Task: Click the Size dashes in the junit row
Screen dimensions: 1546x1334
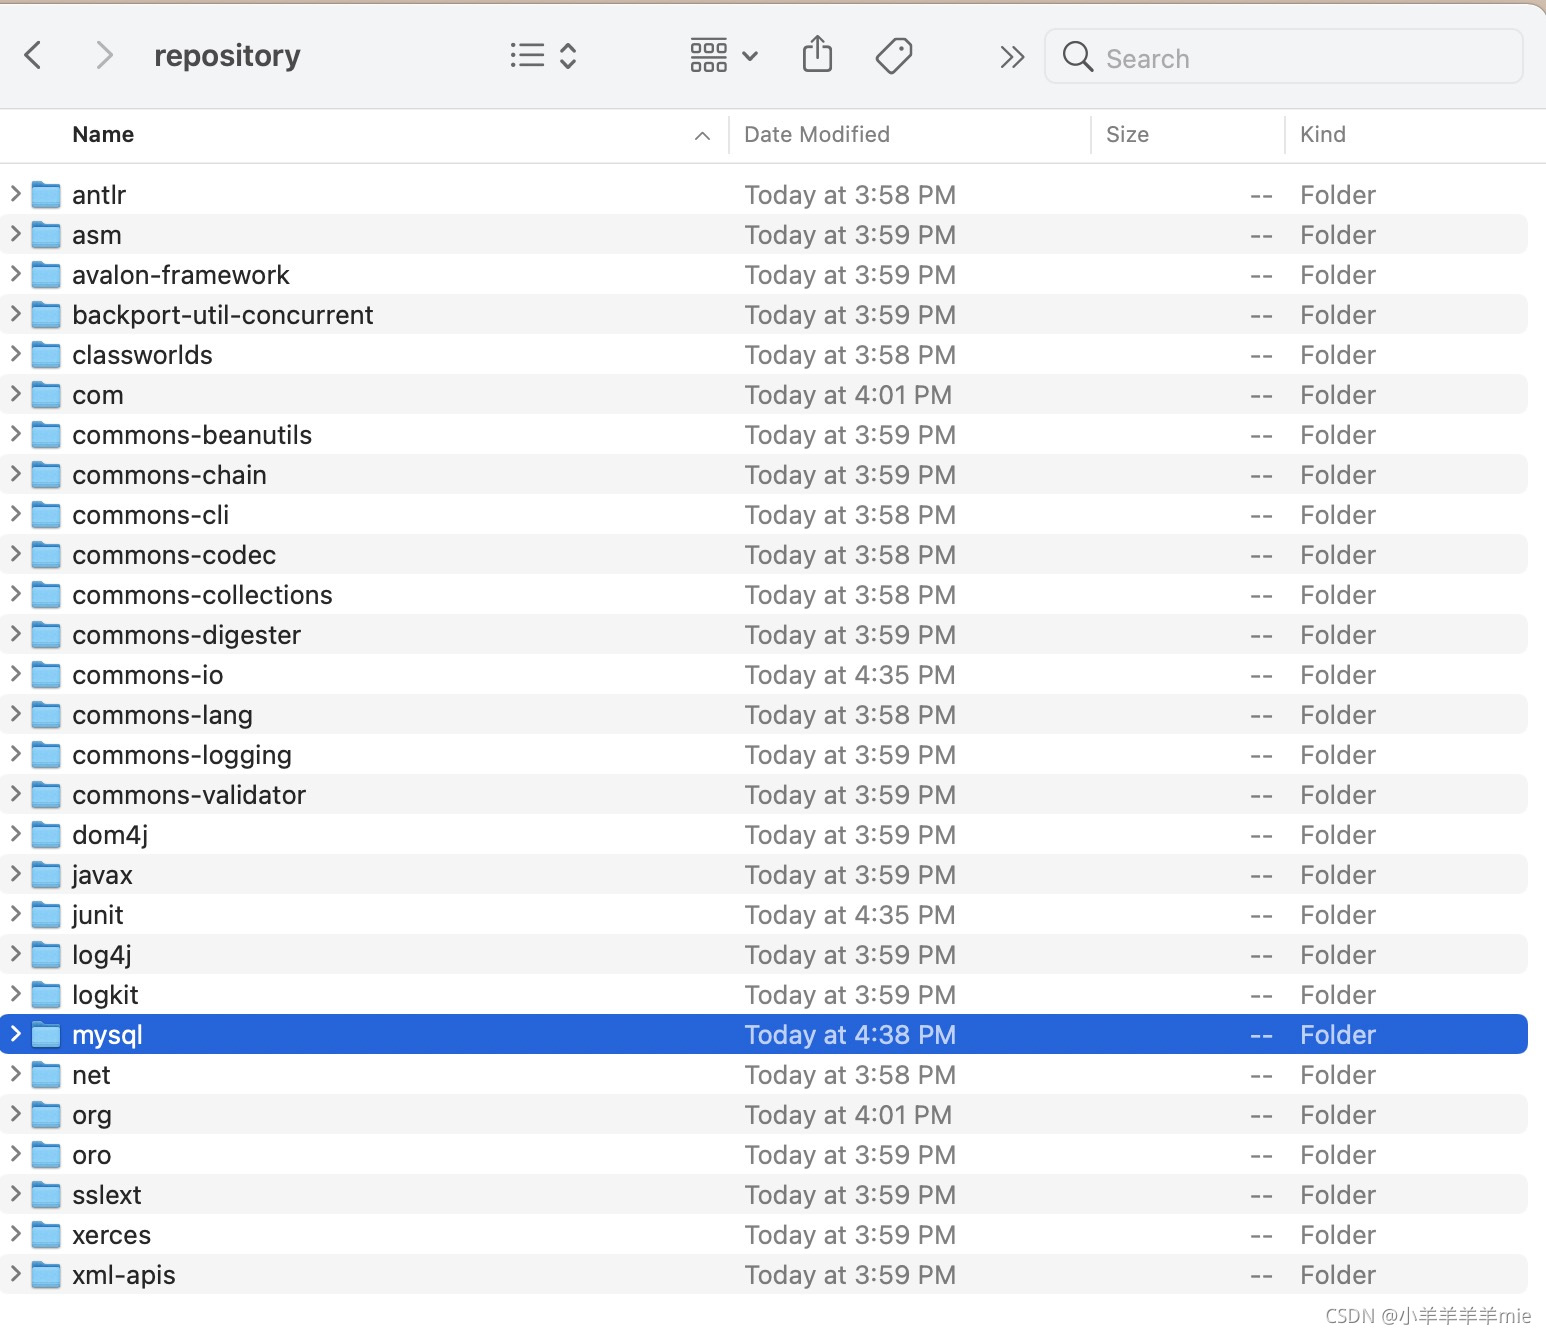Action: [x=1261, y=916]
